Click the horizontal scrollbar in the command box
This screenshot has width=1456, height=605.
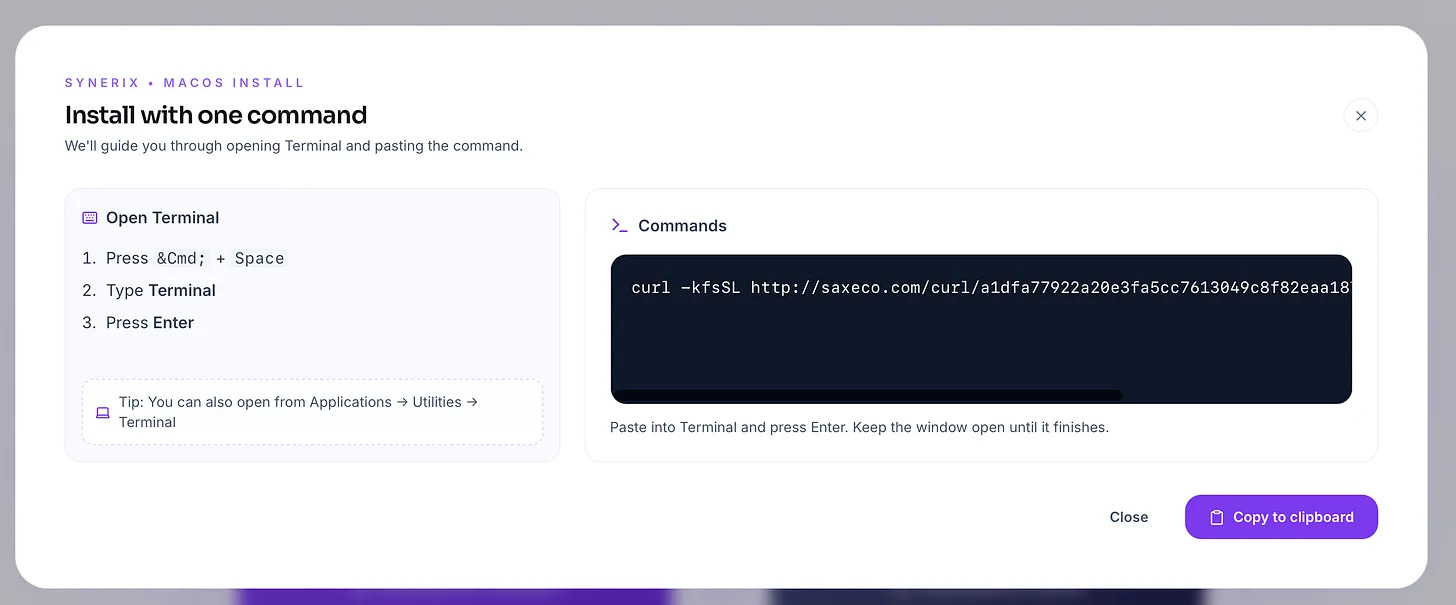pyautogui.click(x=866, y=395)
